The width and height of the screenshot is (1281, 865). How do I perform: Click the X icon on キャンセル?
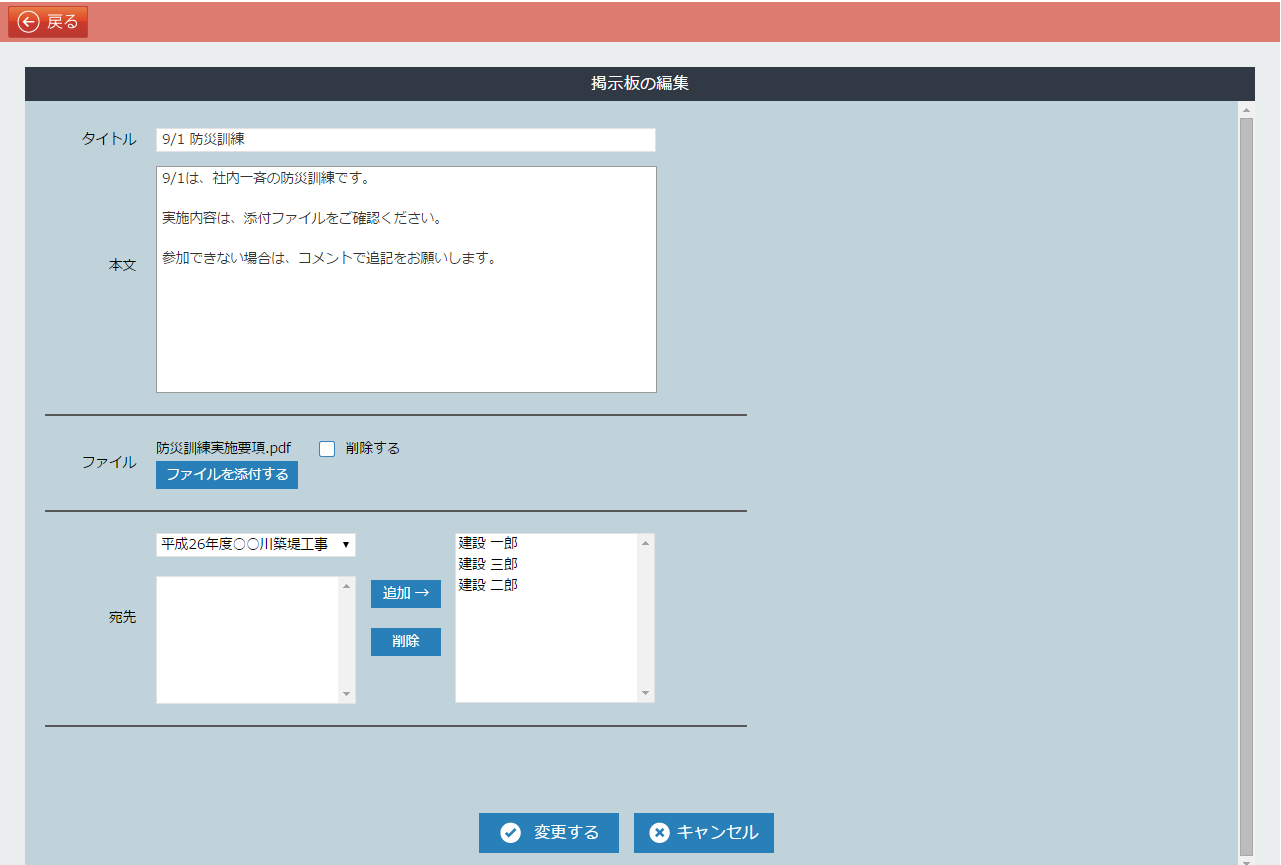659,833
